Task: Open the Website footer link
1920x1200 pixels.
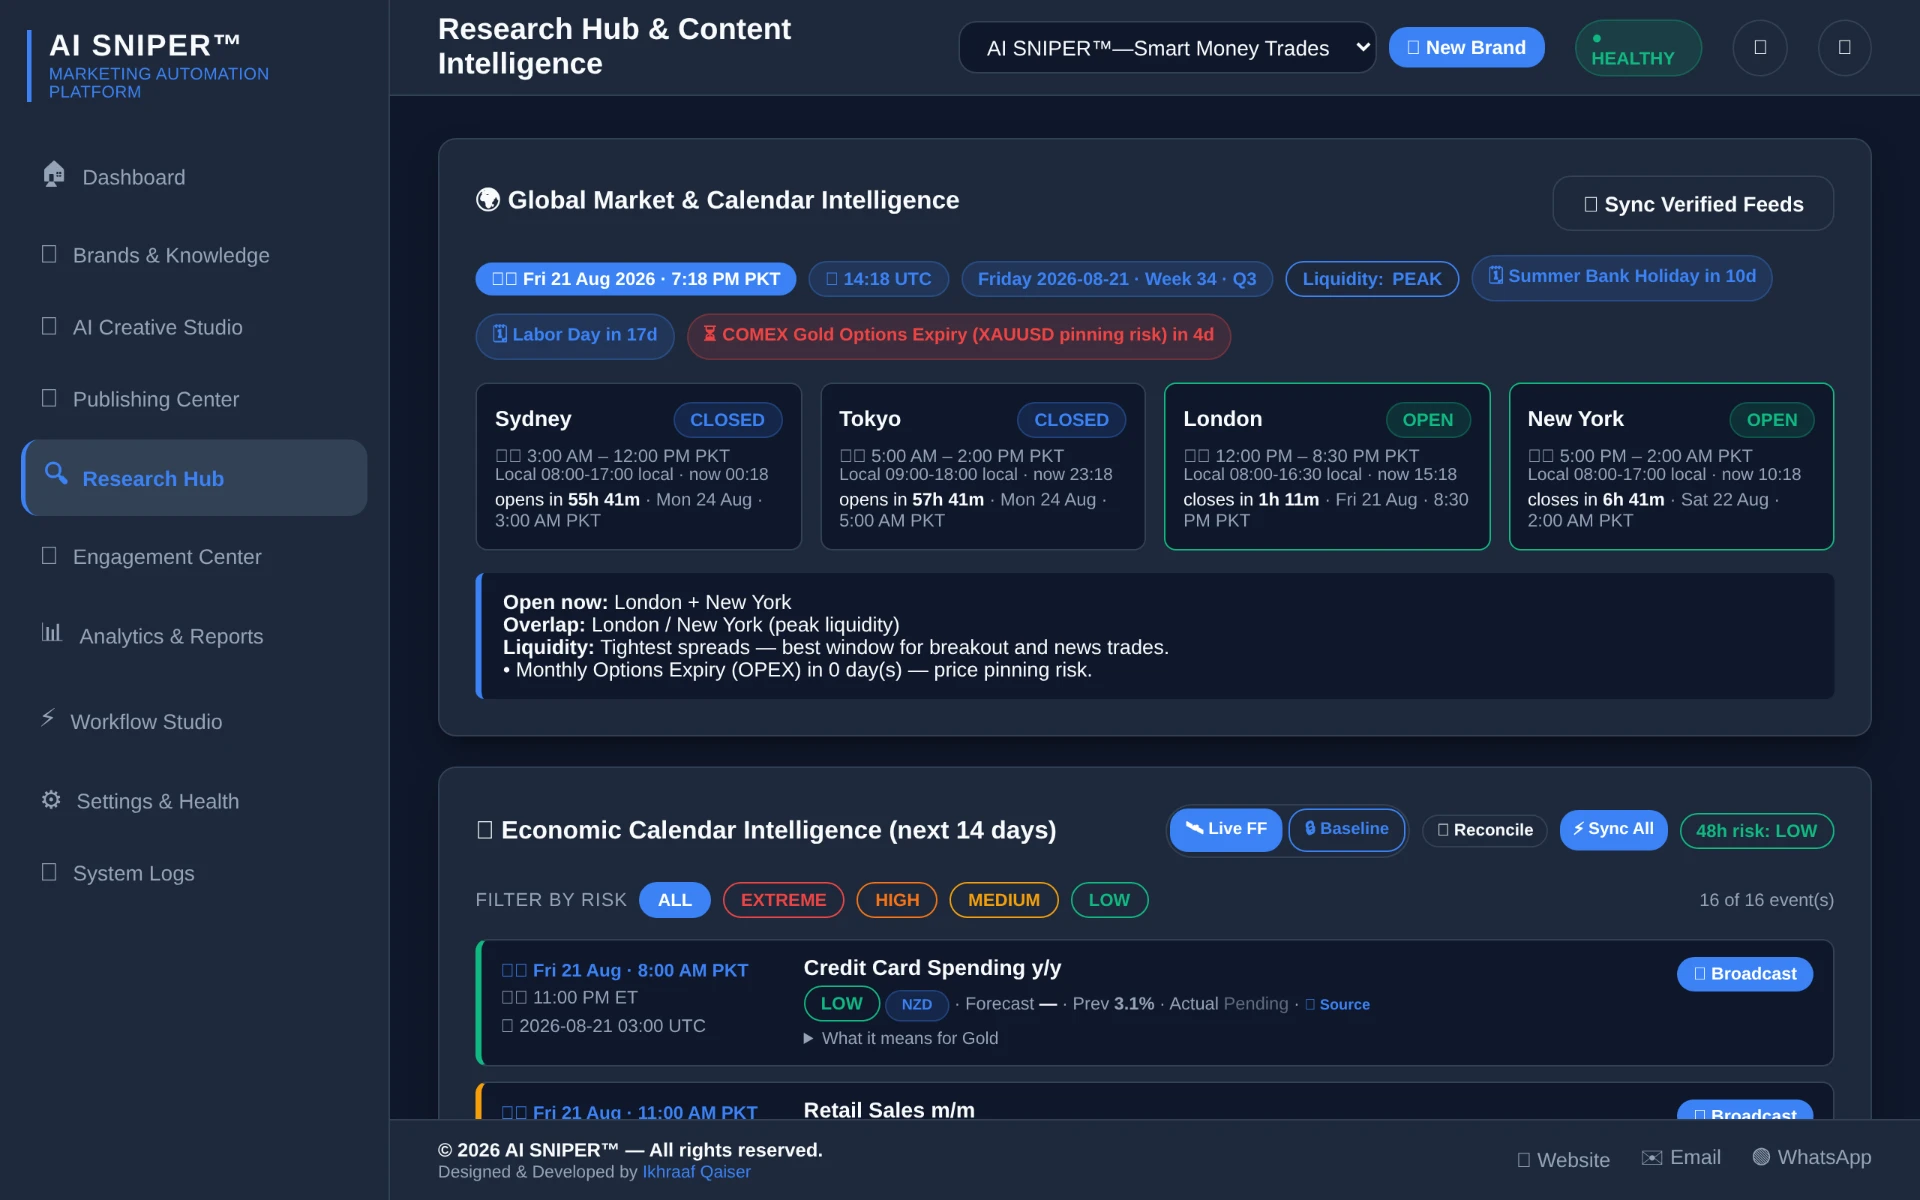Action: [1563, 1160]
